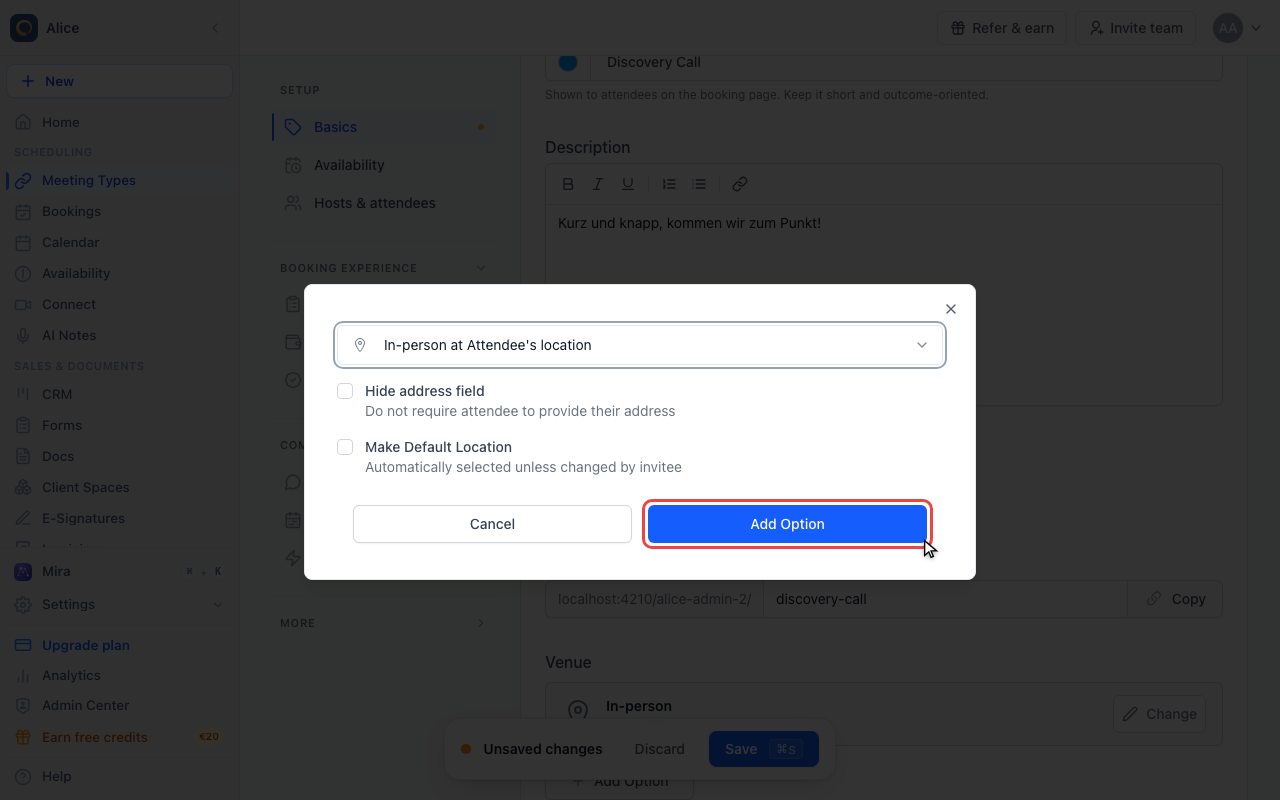Expand the MORE section in setup panel
The width and height of the screenshot is (1280, 800).
(481, 623)
